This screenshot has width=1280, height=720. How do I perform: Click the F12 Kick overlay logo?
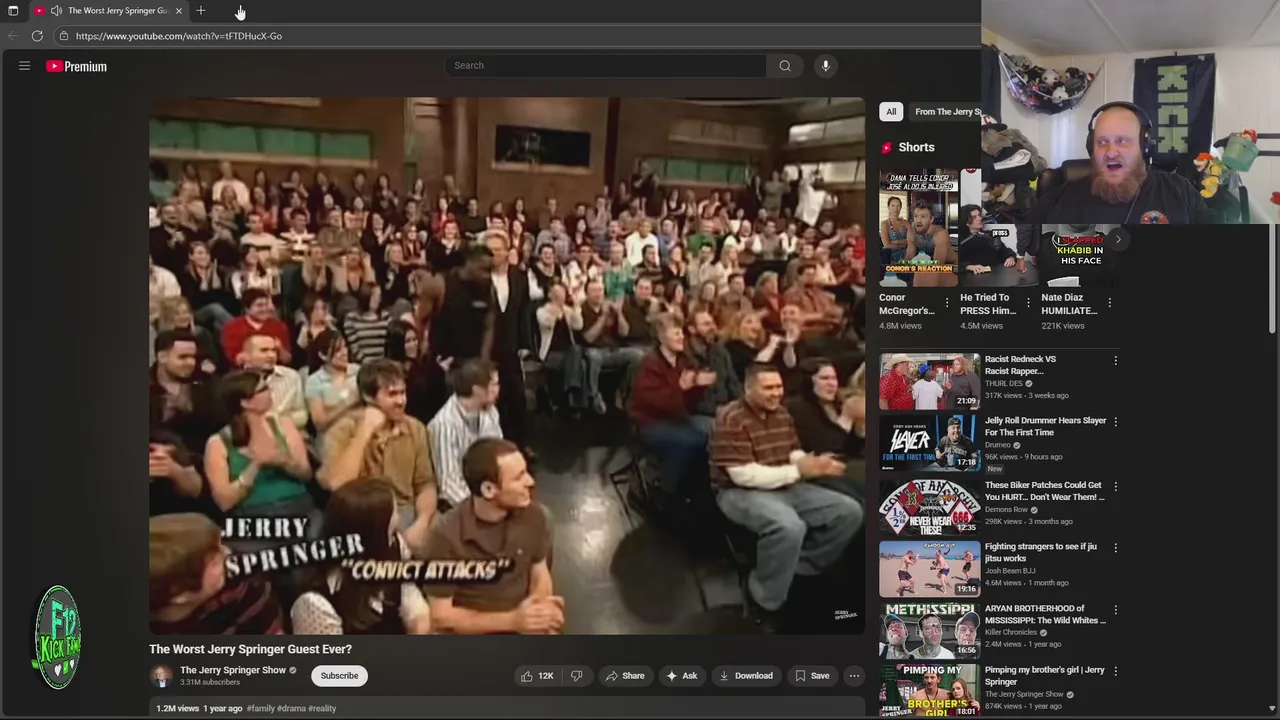click(58, 638)
